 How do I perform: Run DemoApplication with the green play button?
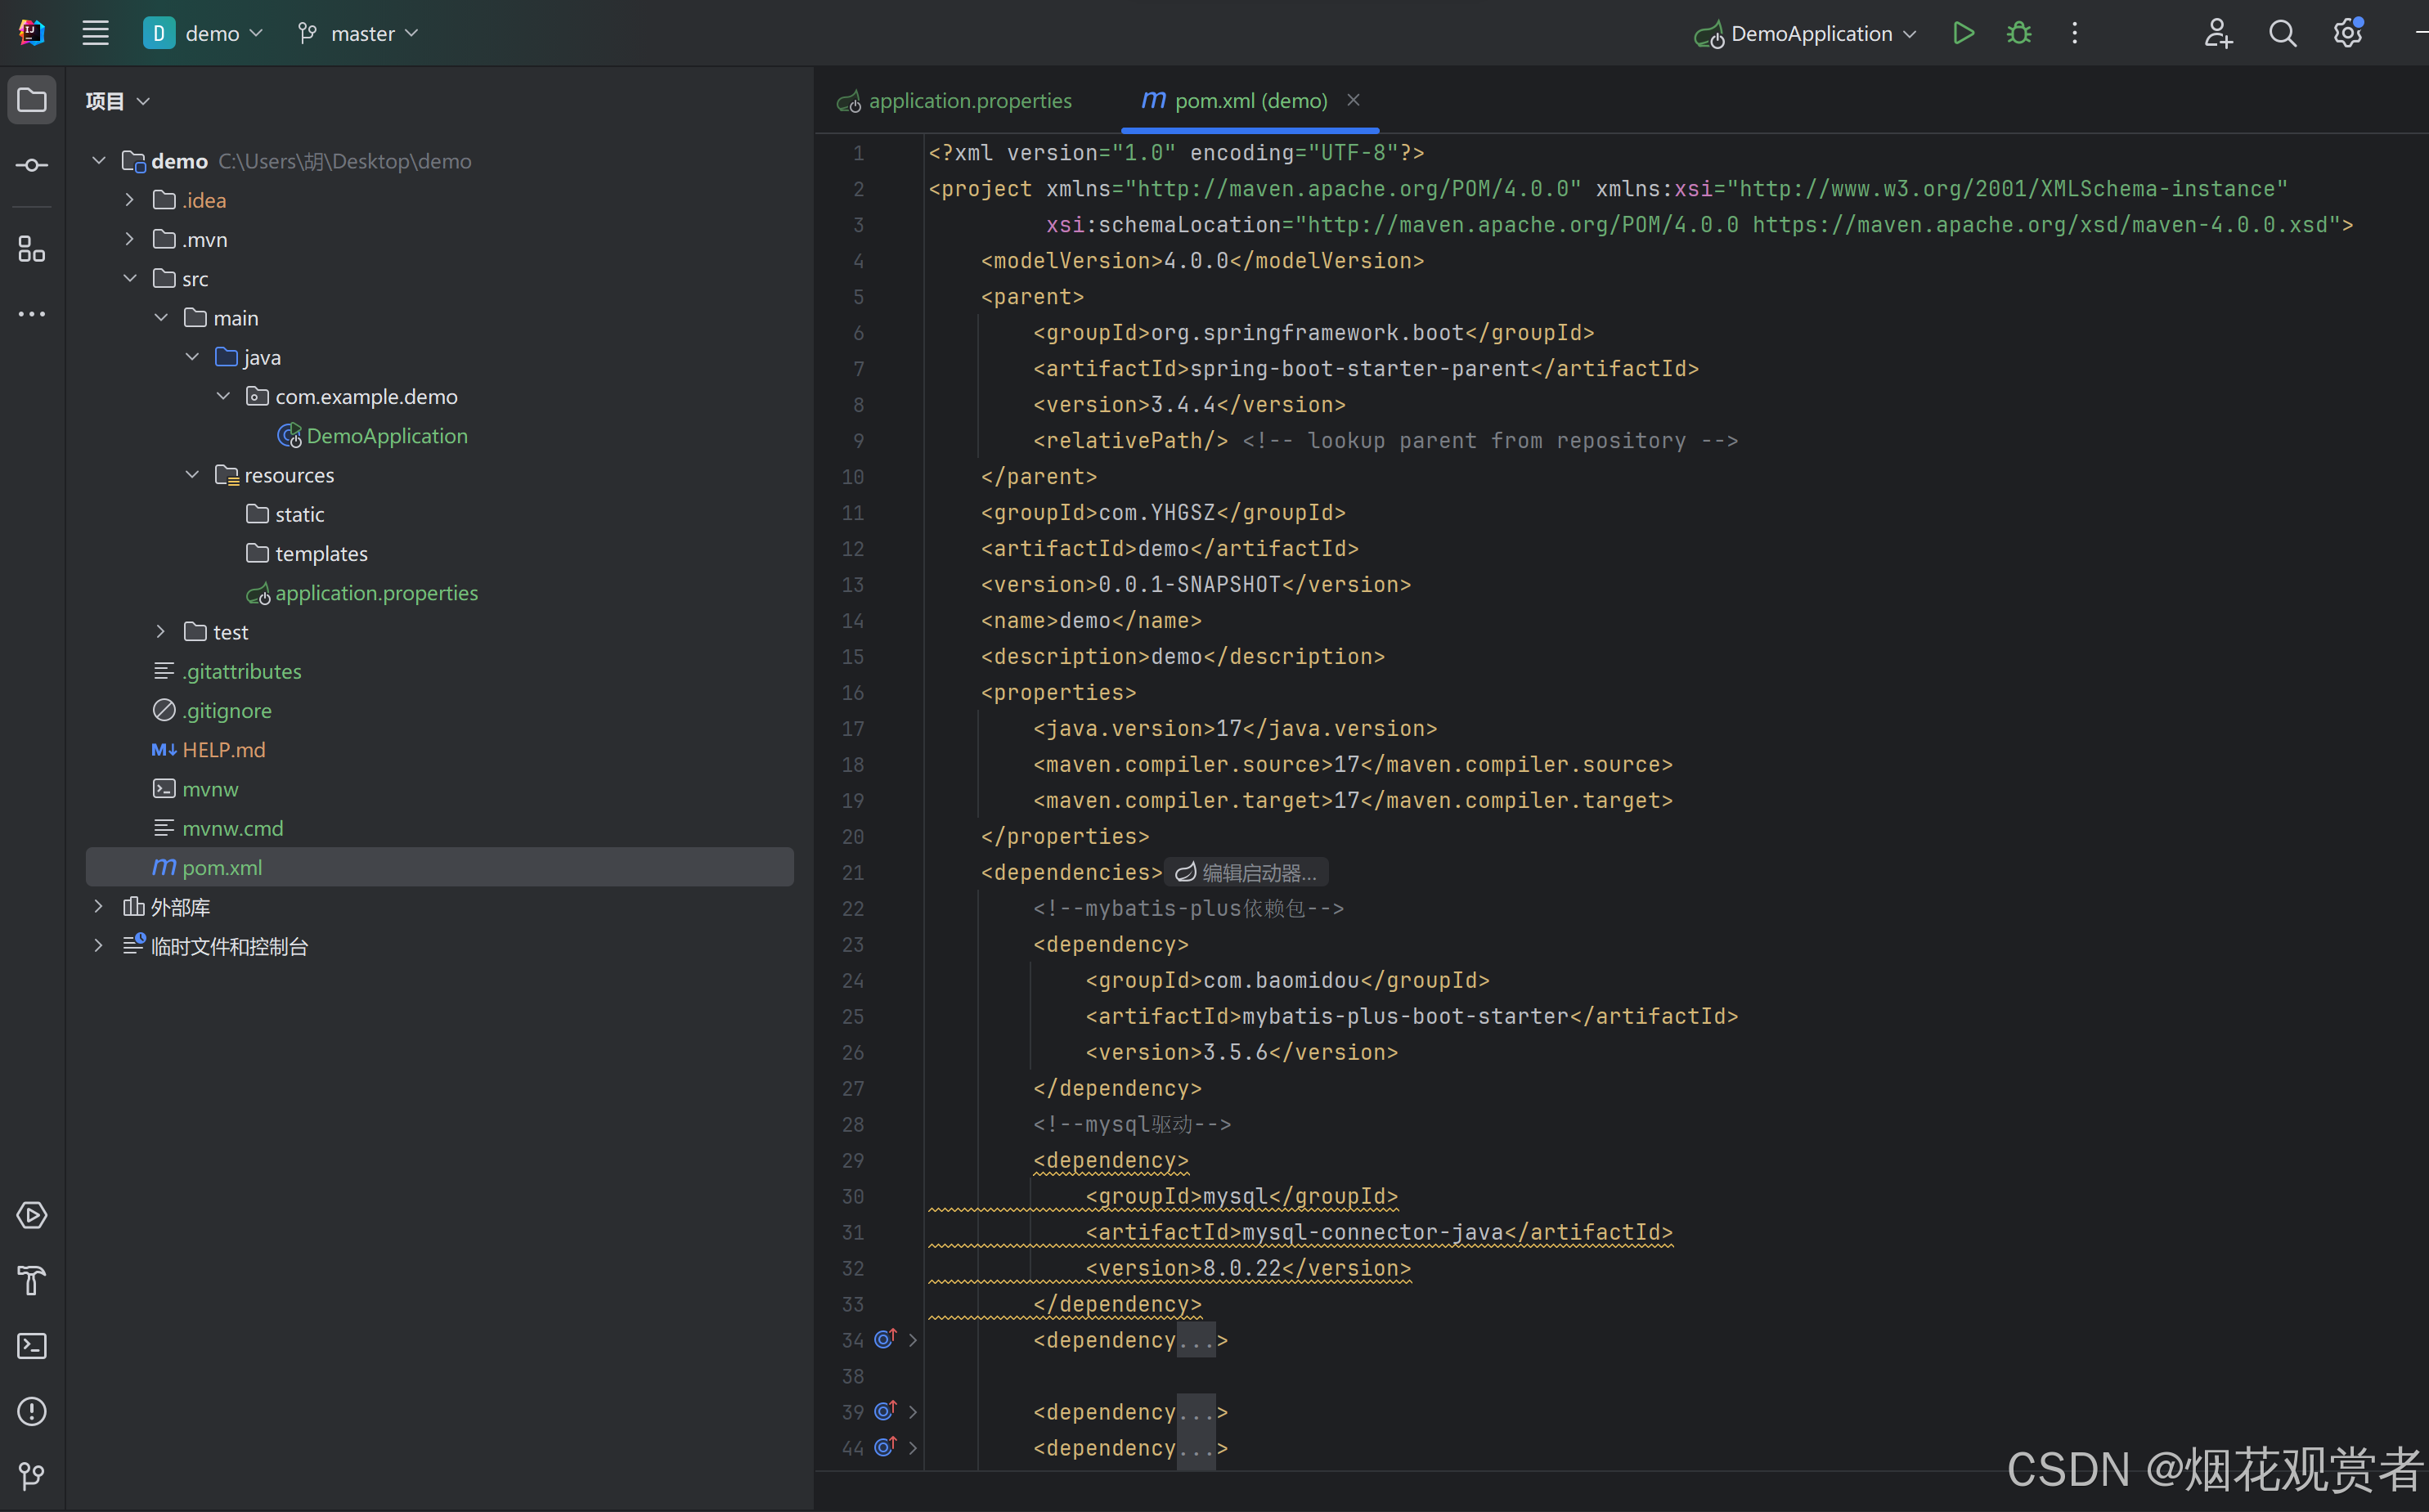[x=1962, y=32]
